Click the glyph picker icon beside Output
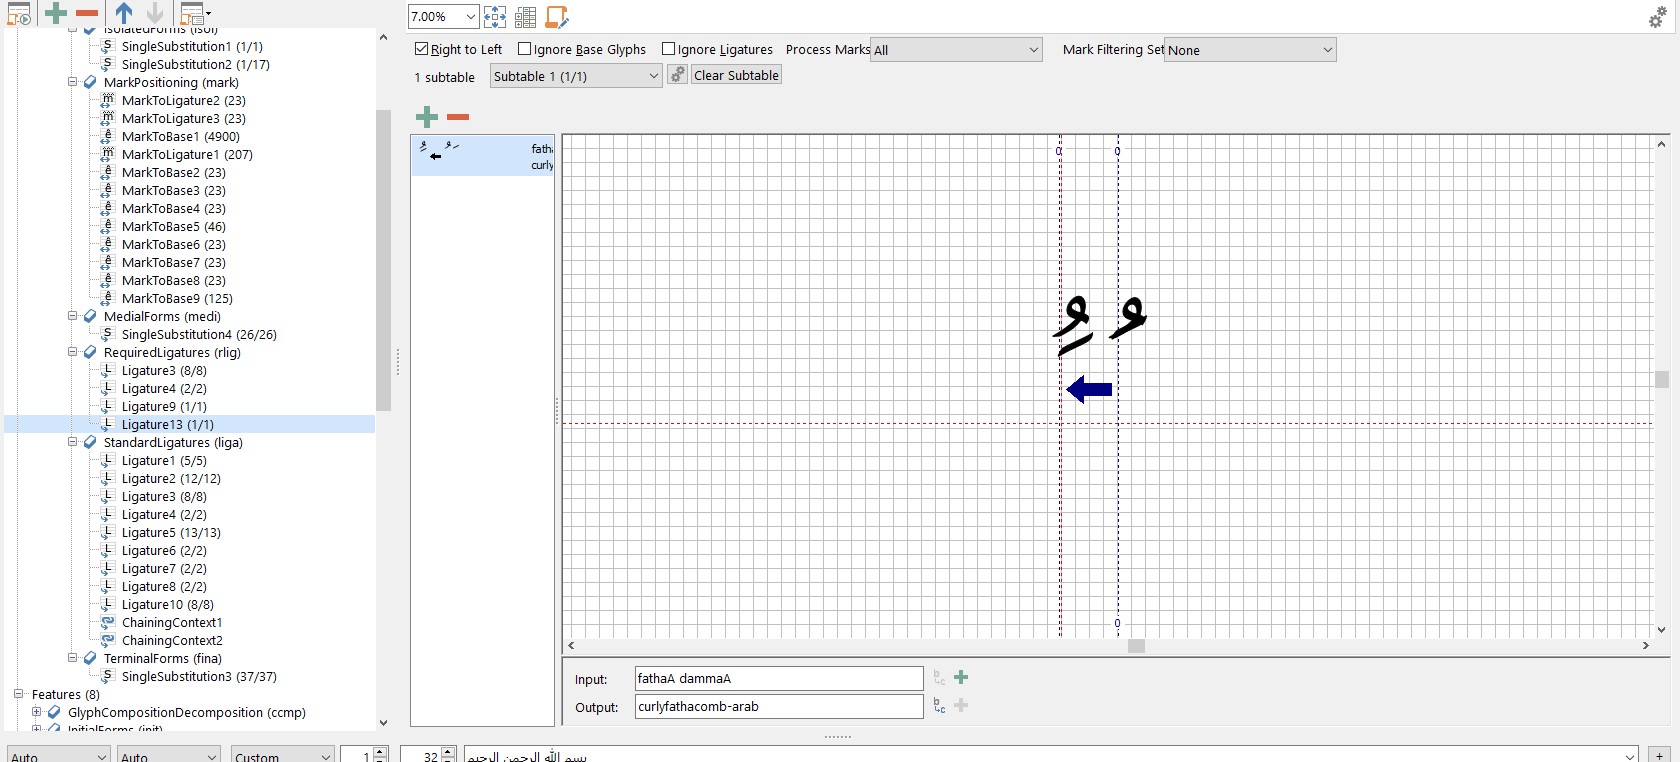This screenshot has height=762, width=1680. point(939,706)
